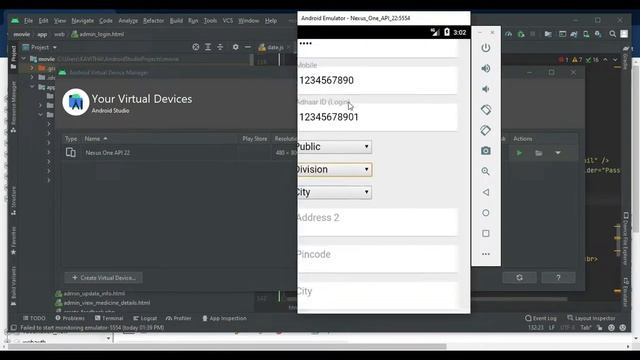Image resolution: width=640 pixels, height=360 pixels.
Task: Click emulator Home circle button
Action: click(486, 213)
